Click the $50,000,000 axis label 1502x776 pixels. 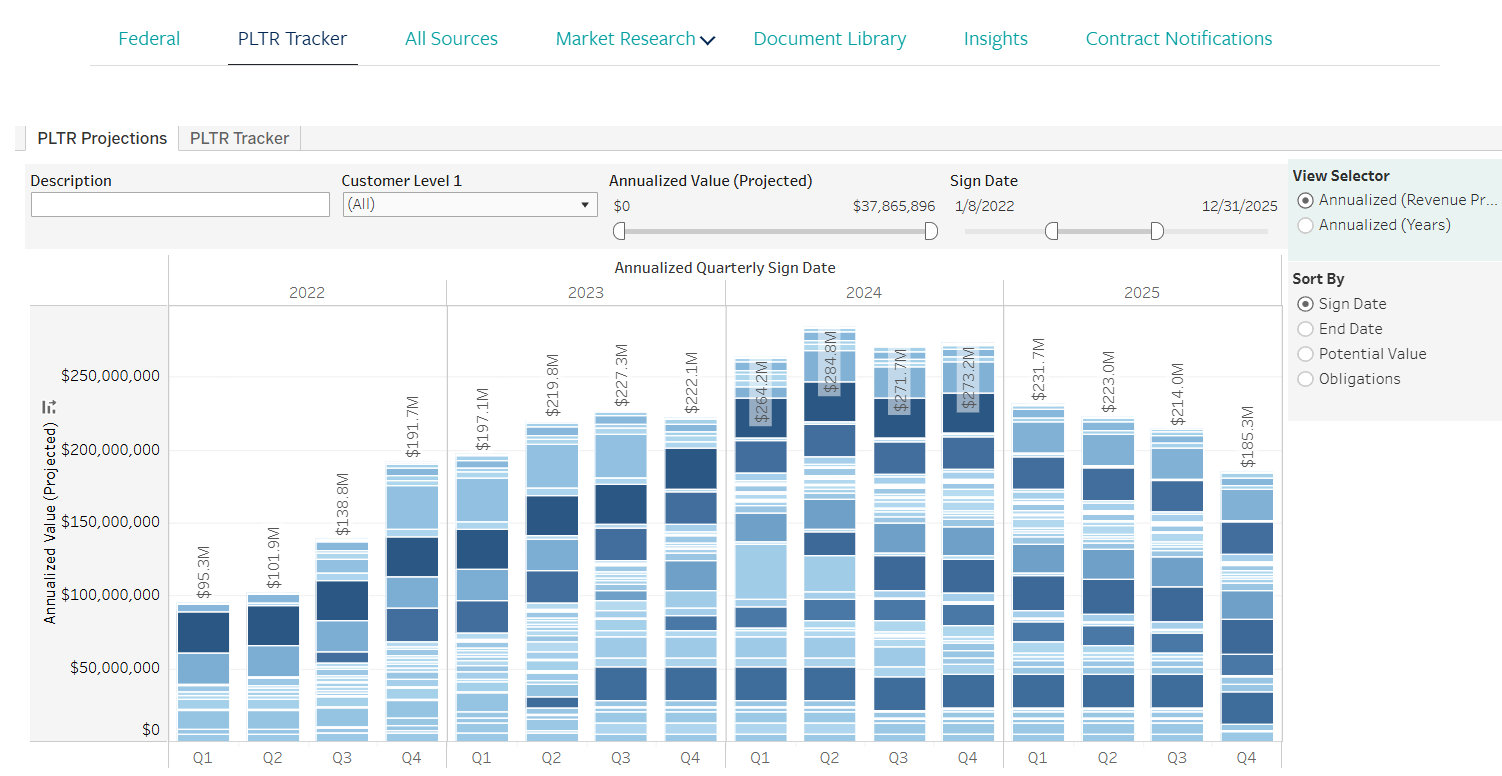point(115,668)
